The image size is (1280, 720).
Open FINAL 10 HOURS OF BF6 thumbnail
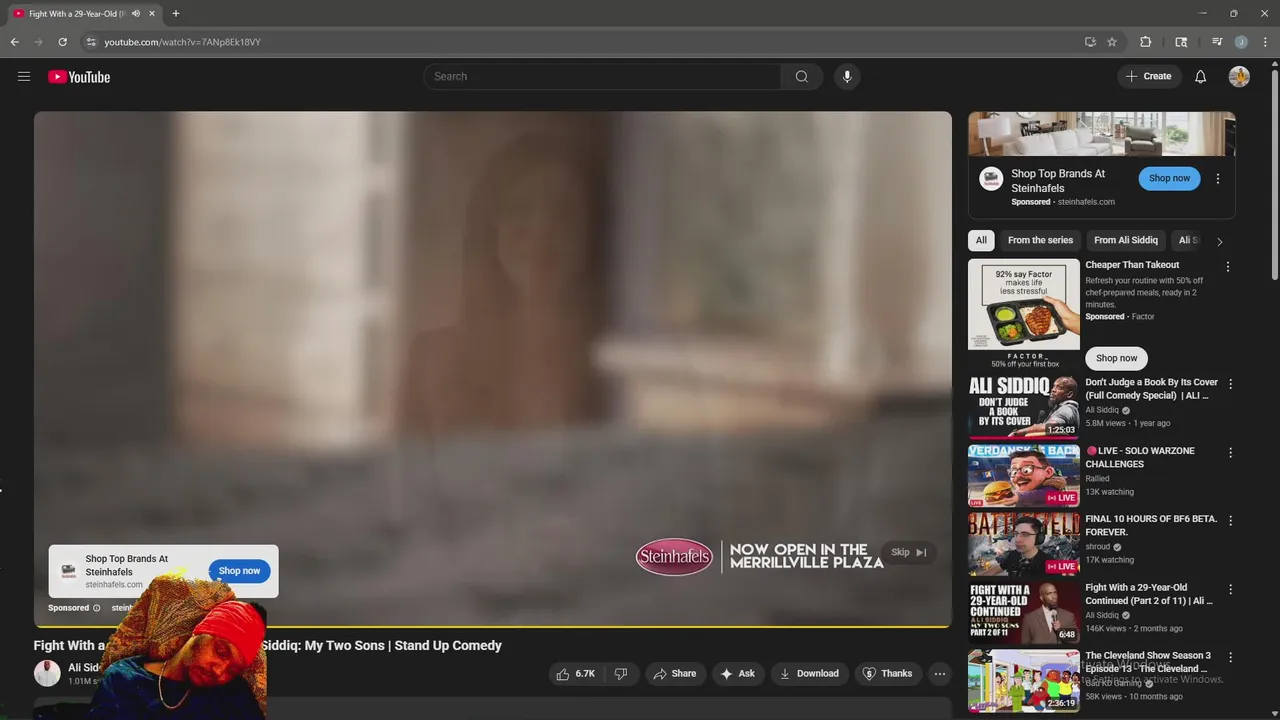tap(1024, 543)
